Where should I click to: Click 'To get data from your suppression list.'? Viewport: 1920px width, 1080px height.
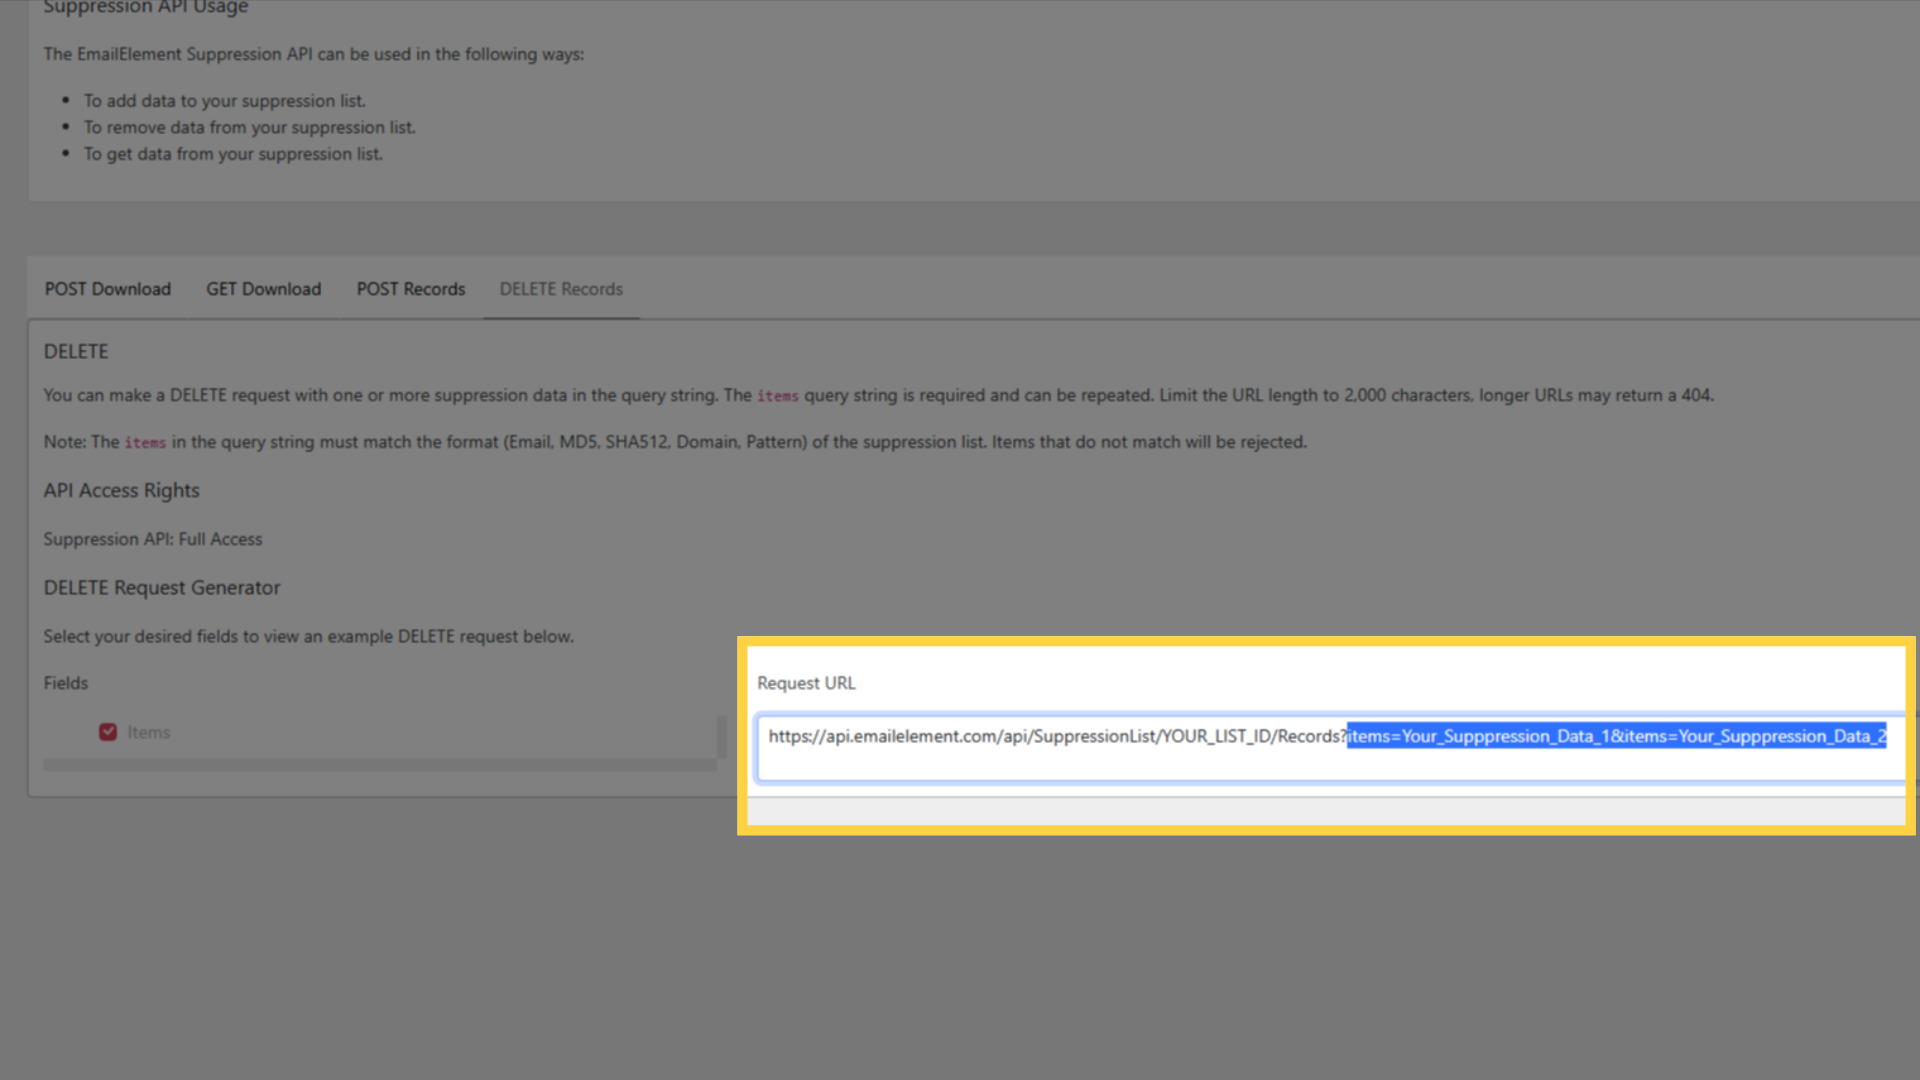pos(233,154)
